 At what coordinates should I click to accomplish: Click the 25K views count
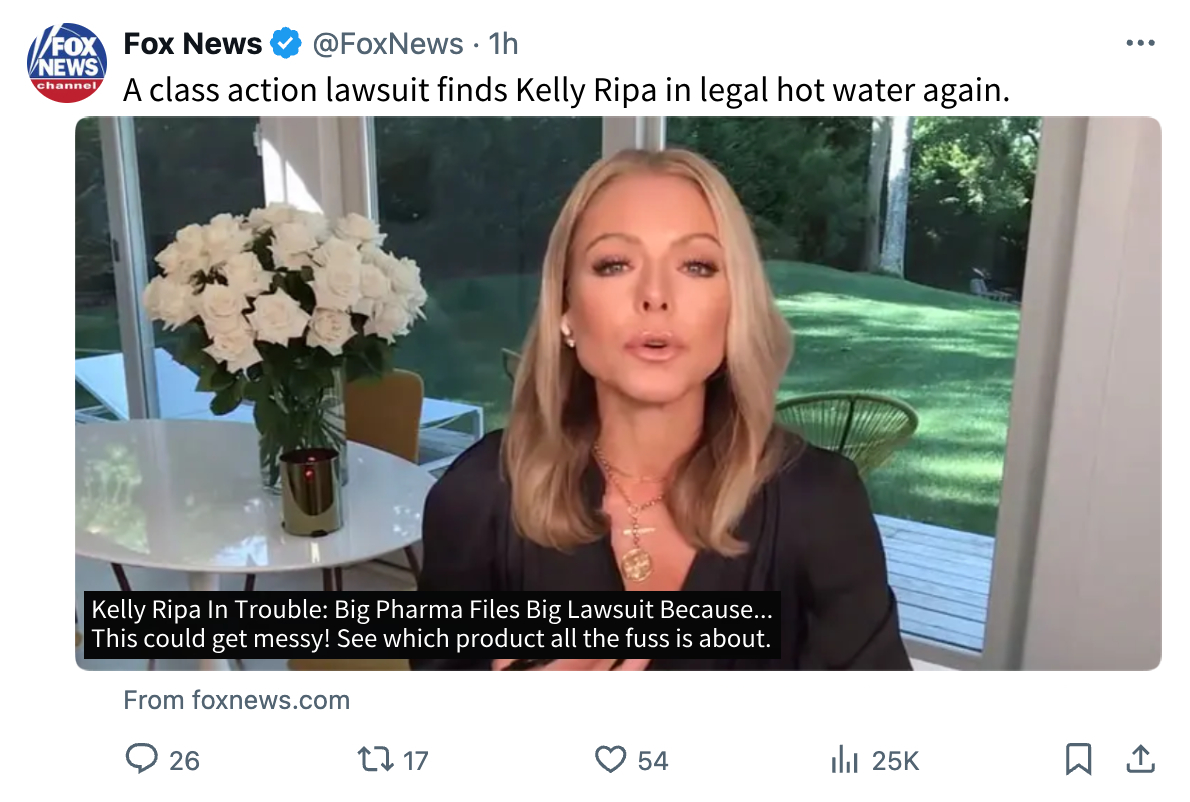point(895,761)
